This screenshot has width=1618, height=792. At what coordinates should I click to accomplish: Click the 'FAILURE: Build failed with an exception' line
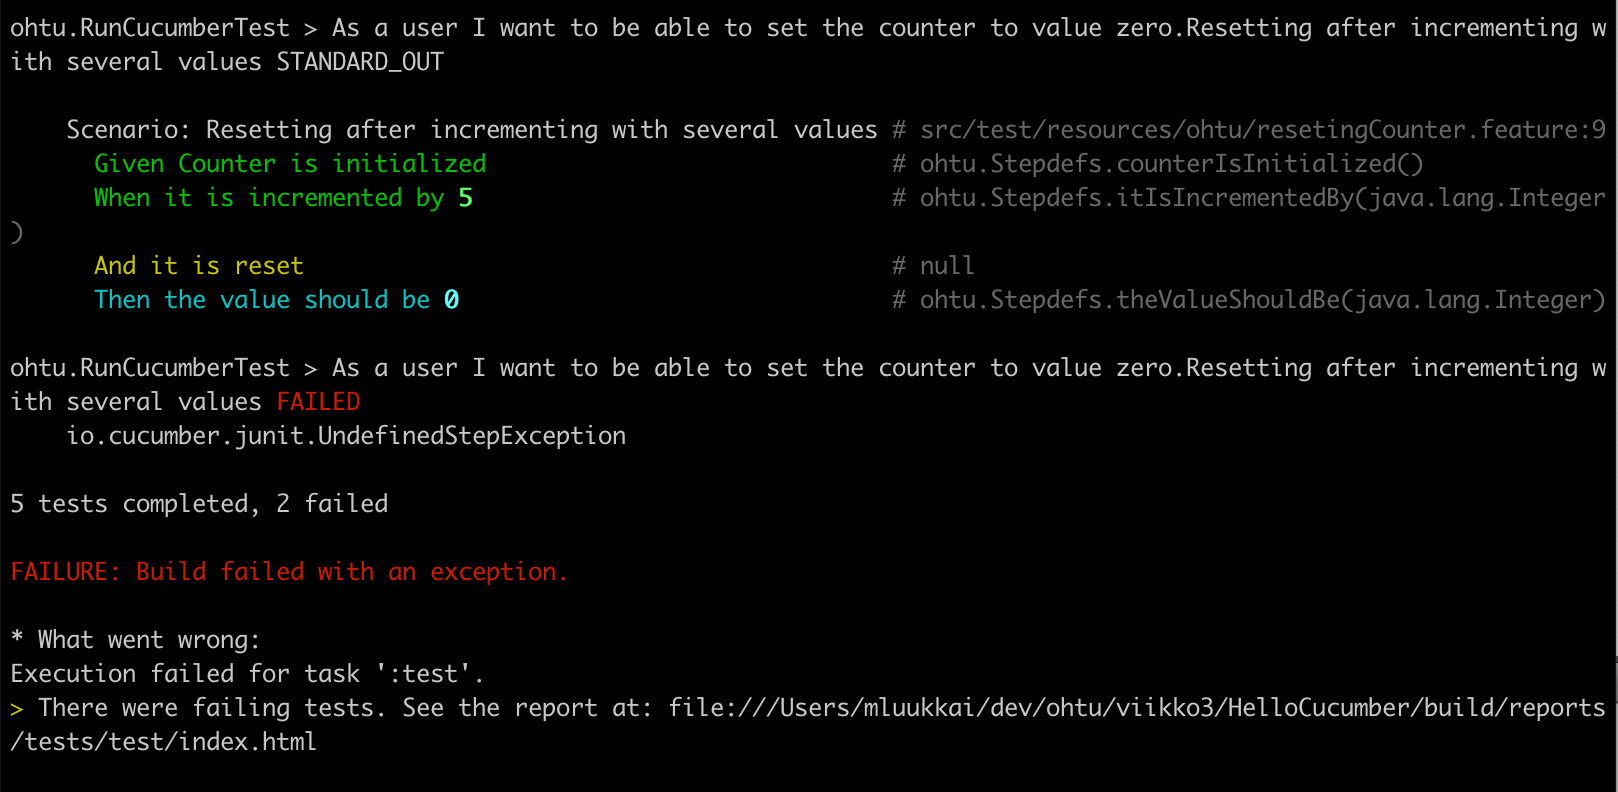(289, 572)
